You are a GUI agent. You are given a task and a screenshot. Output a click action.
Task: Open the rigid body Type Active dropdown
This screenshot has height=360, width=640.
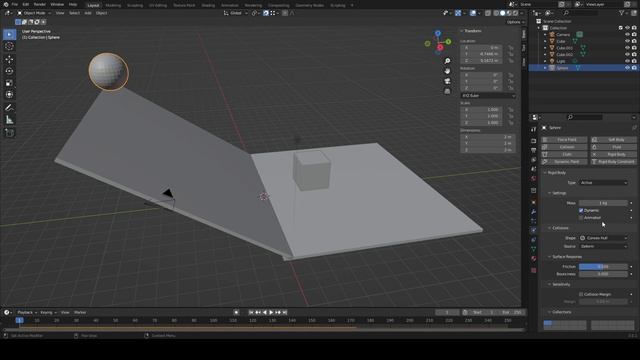(x=603, y=183)
